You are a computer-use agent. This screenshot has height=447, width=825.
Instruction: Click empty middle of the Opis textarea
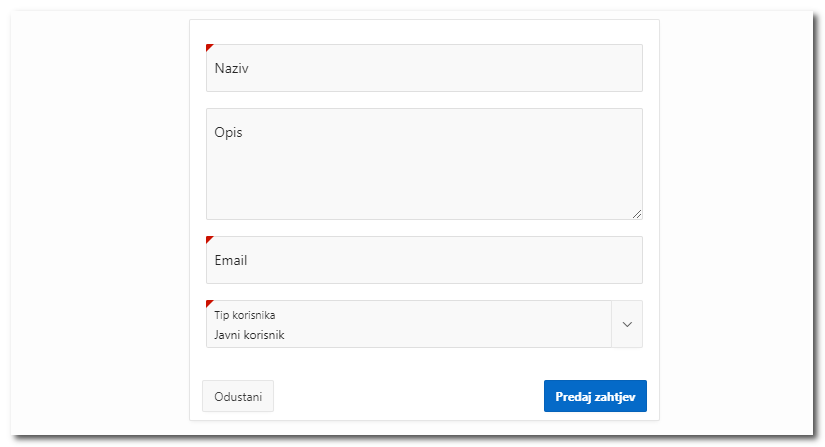424,174
